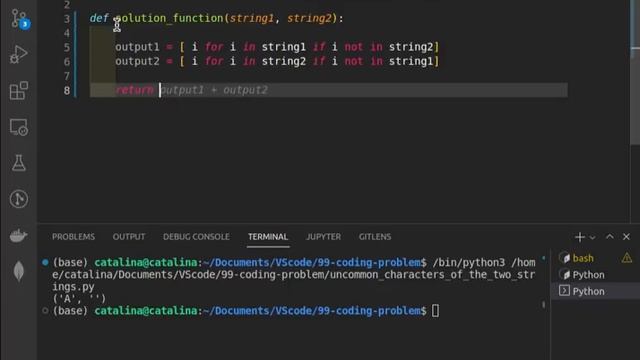The width and height of the screenshot is (640, 360).
Task: Switch to the OUTPUT tab
Action: point(129,237)
